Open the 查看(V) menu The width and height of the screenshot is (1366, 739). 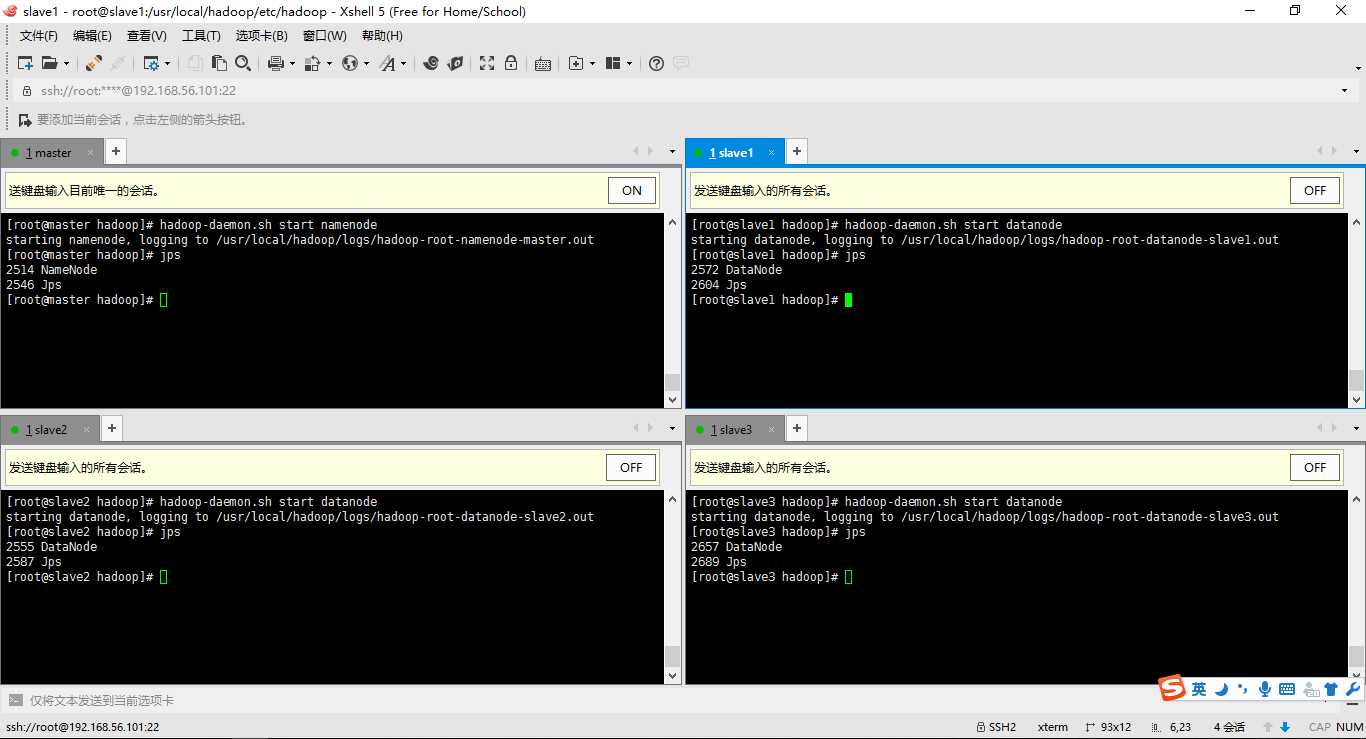tap(147, 36)
